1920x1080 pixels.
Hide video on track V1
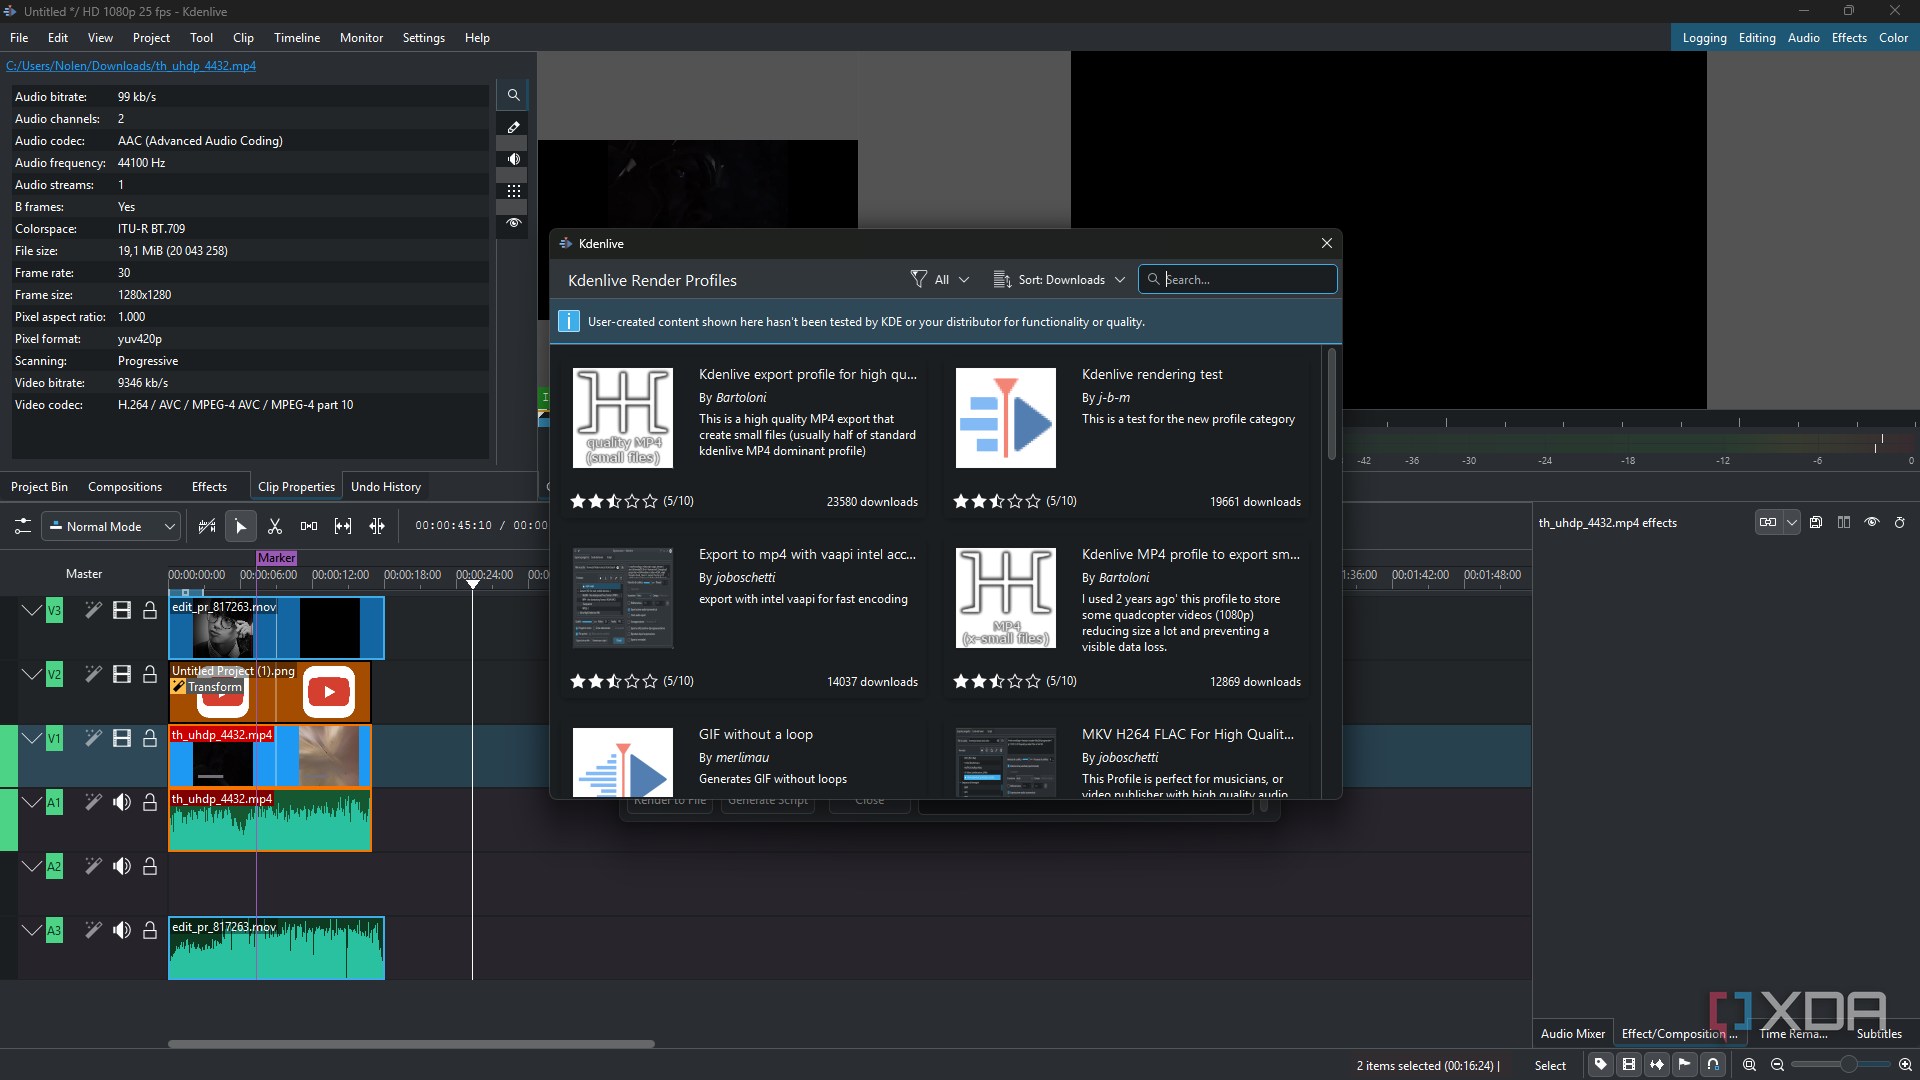[x=122, y=738]
